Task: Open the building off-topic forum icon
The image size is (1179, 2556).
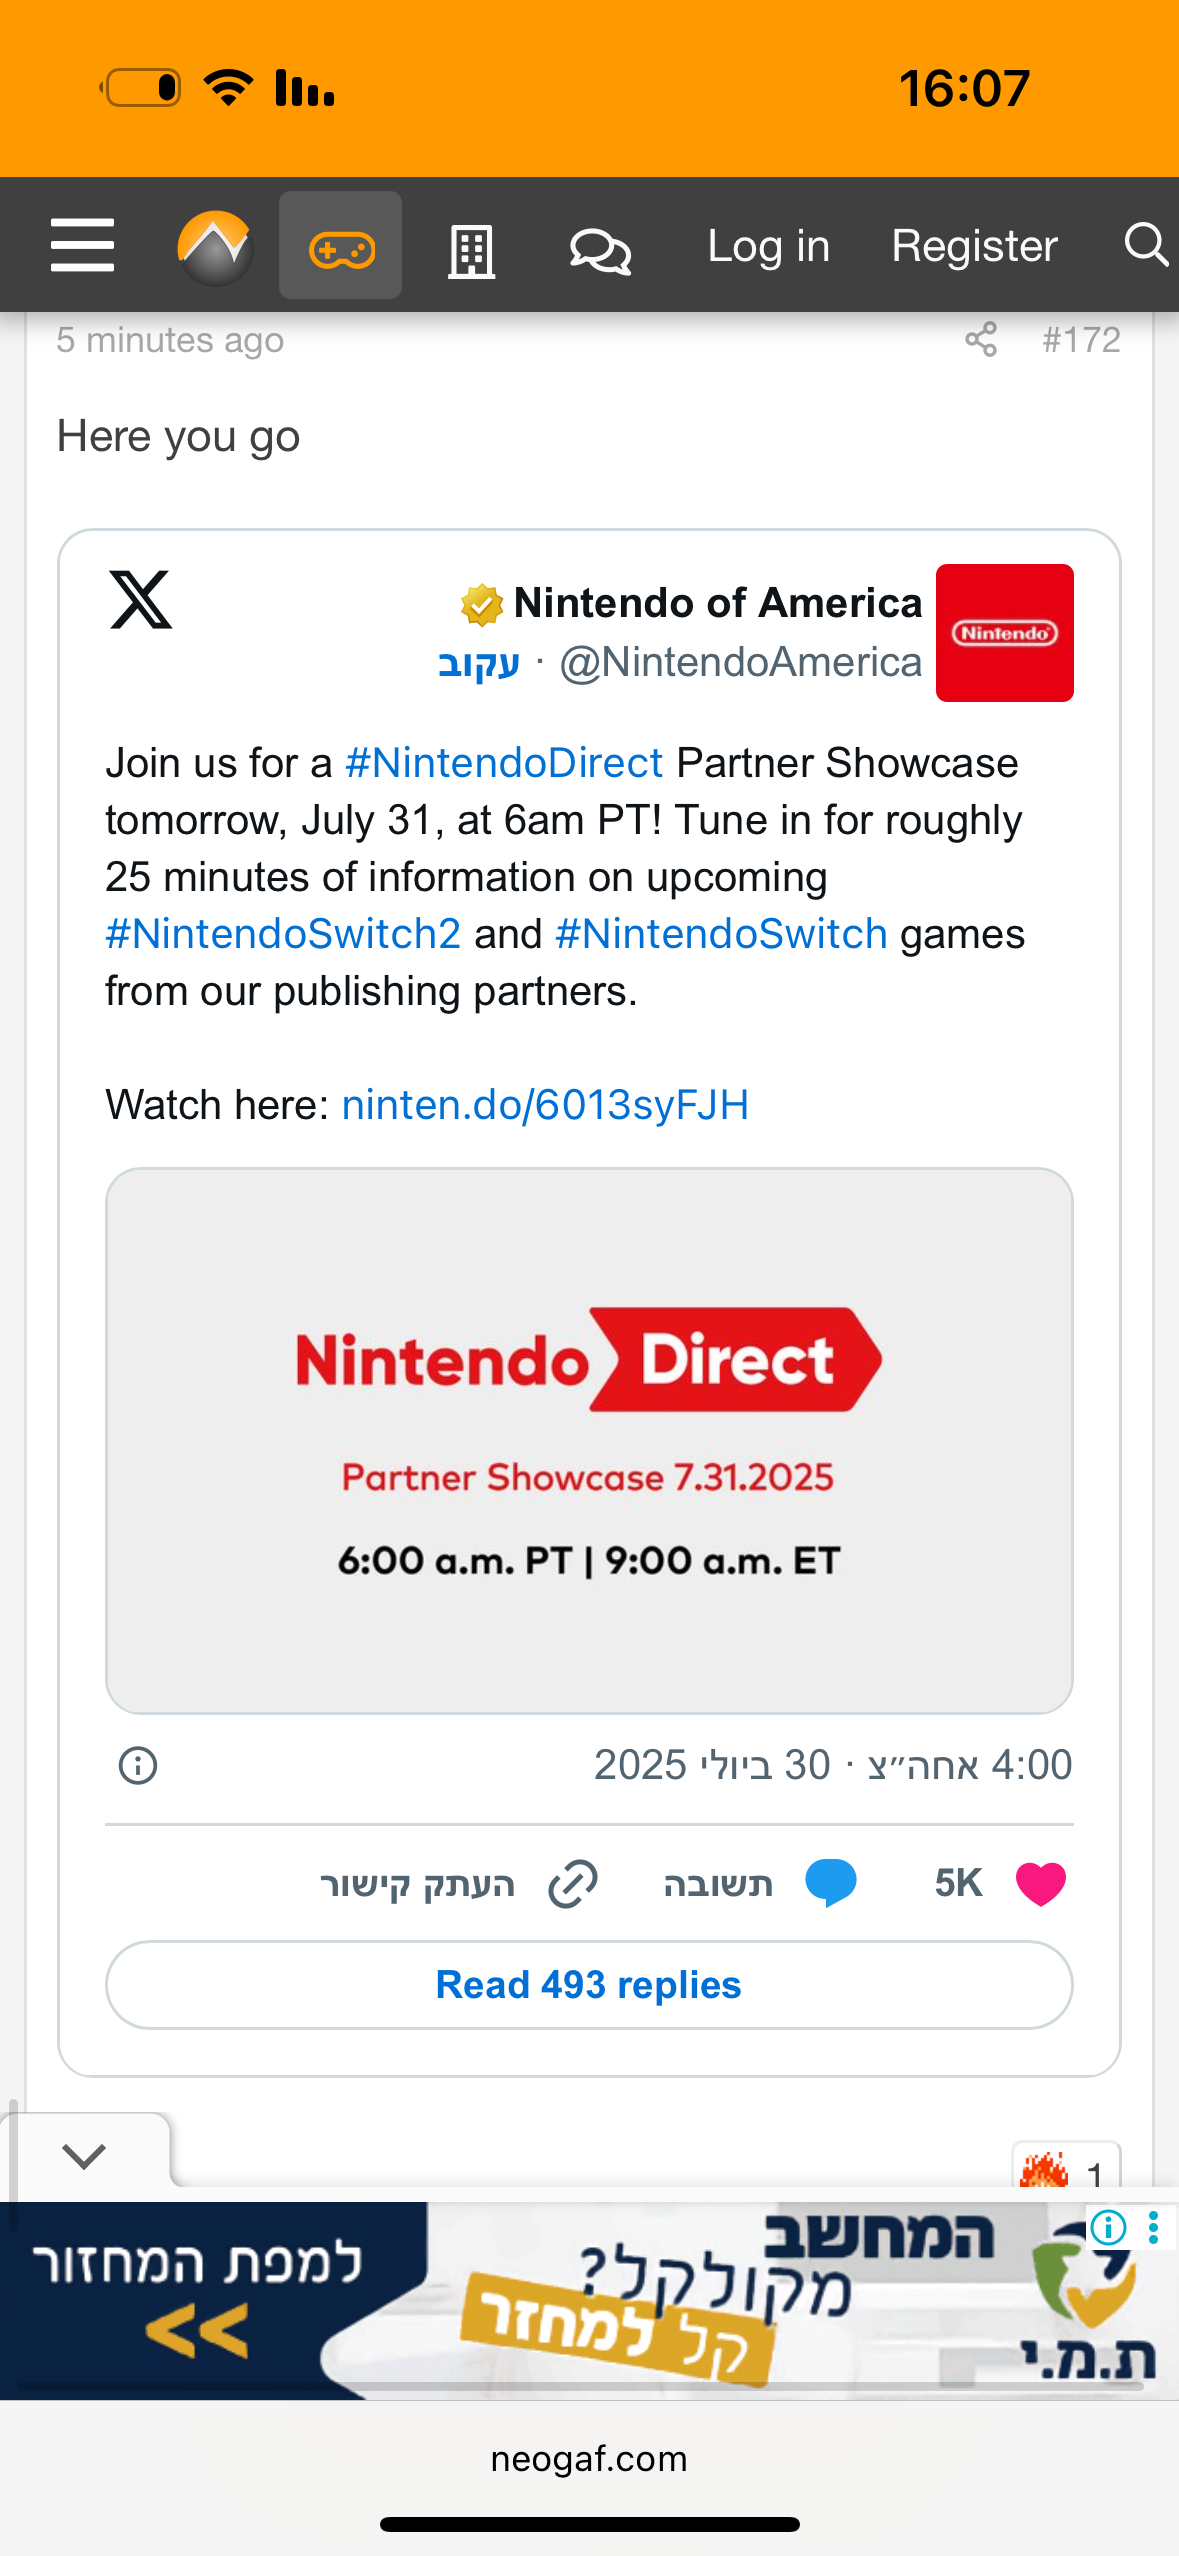Action: 471,250
